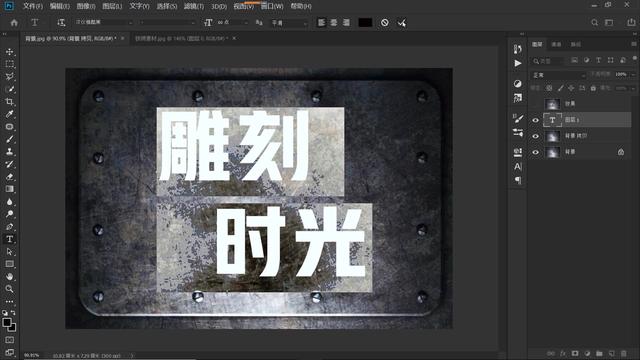Toggle adjustment layer filter icon
The height and width of the screenshot is (360, 640).
(x=587, y=60)
